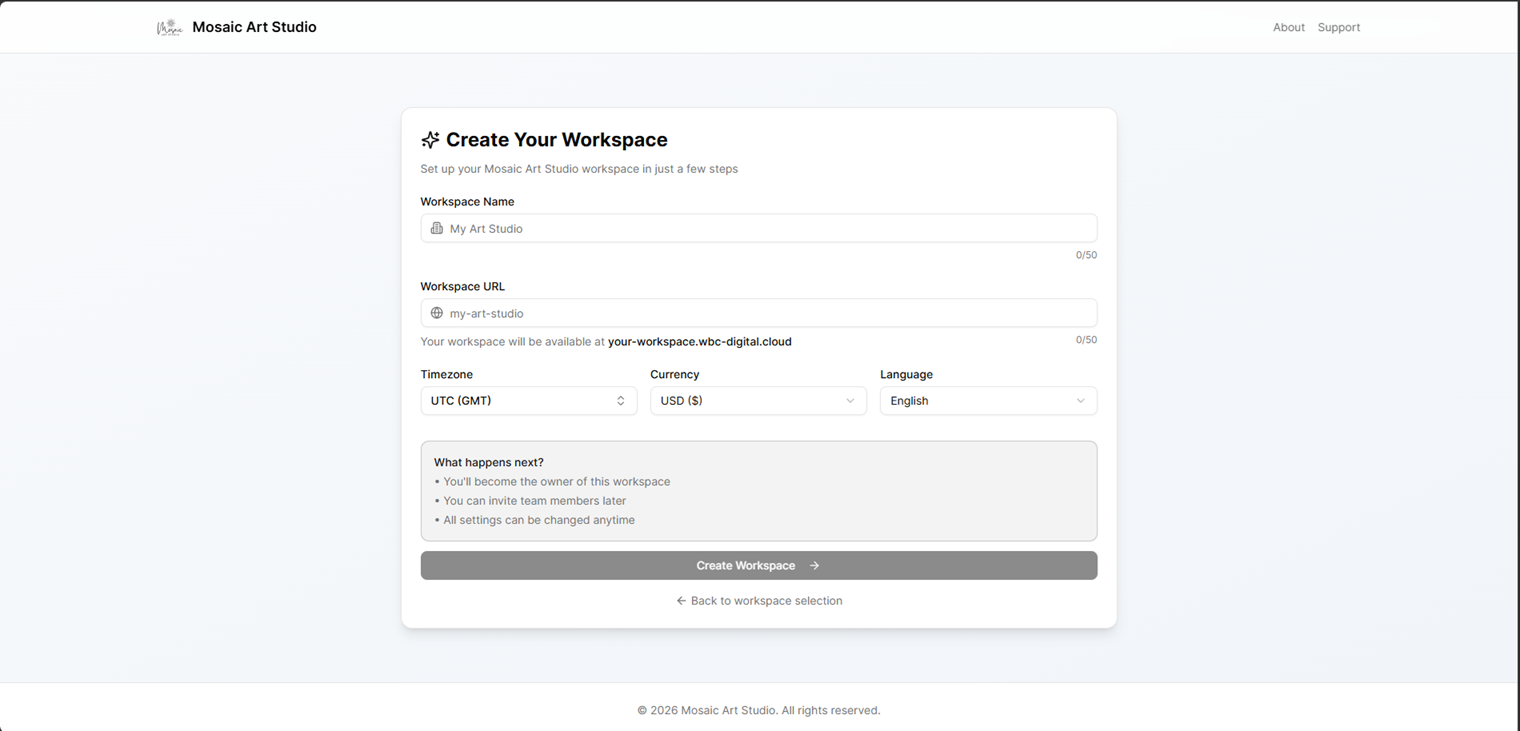Click the Back to workspace selection link

coord(766,600)
